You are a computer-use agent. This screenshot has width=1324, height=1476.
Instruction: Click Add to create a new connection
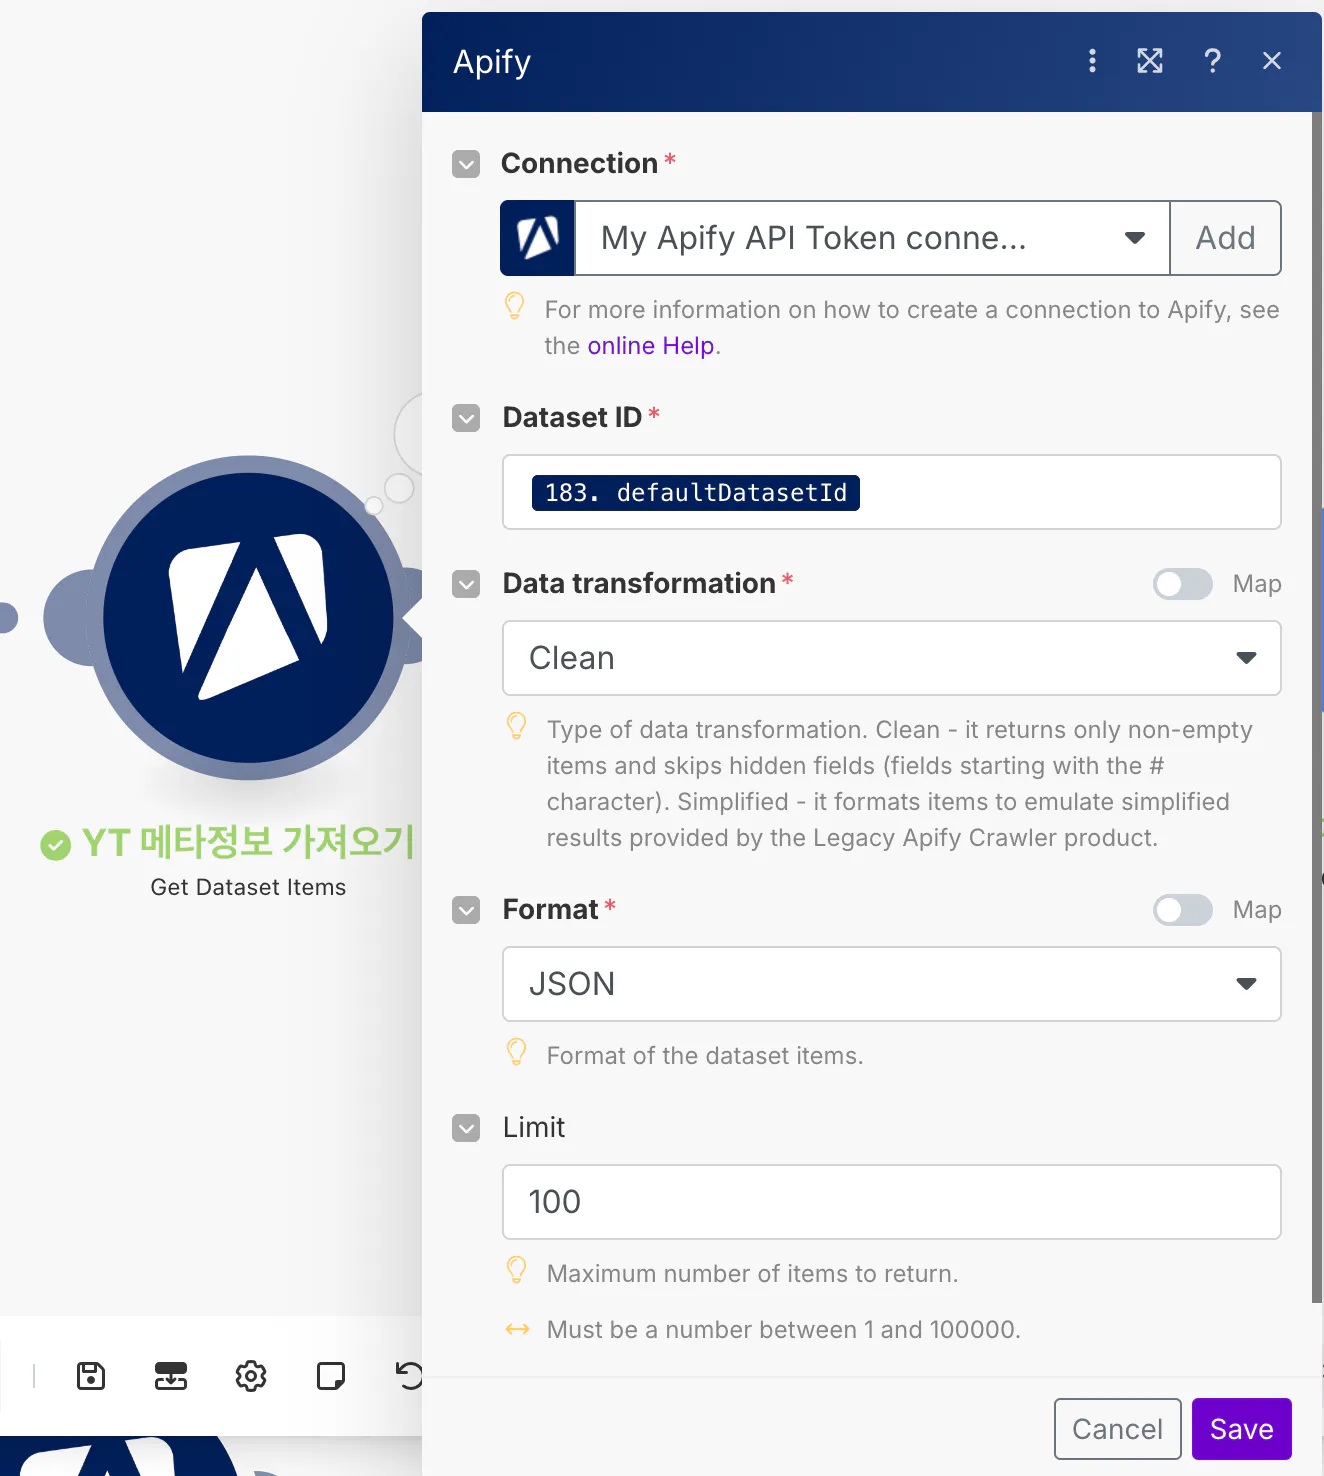1226,238
